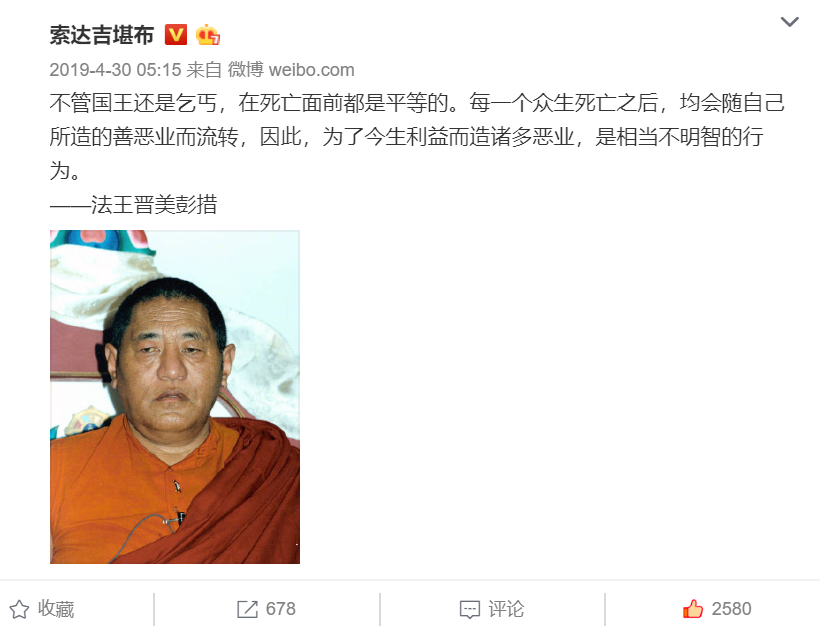Click the crown membership badge icon

click(208, 35)
